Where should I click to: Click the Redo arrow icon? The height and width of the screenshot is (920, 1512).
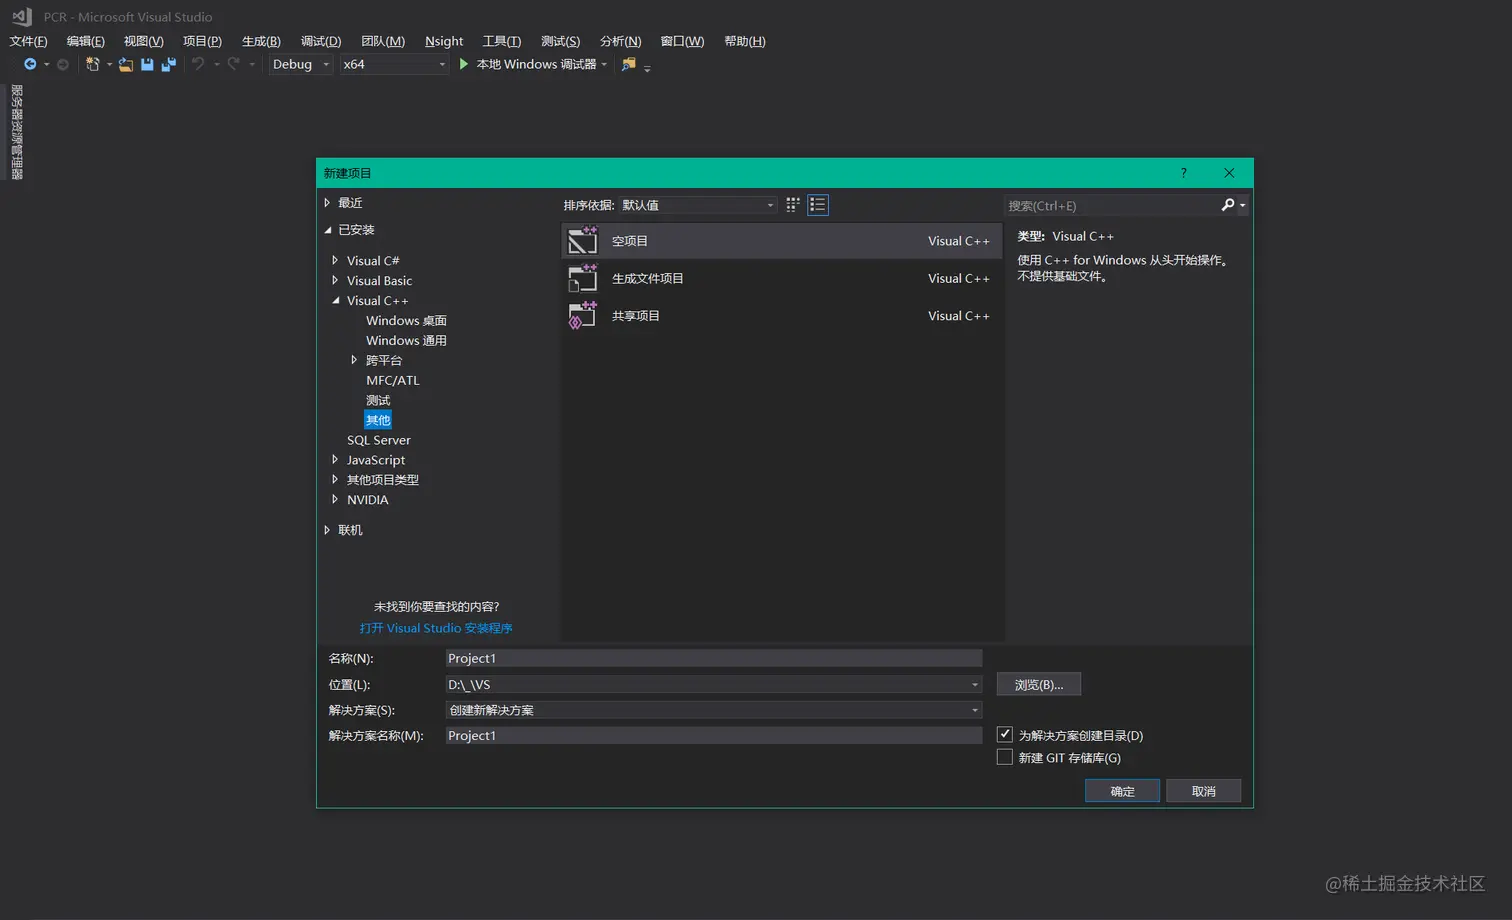(233, 64)
